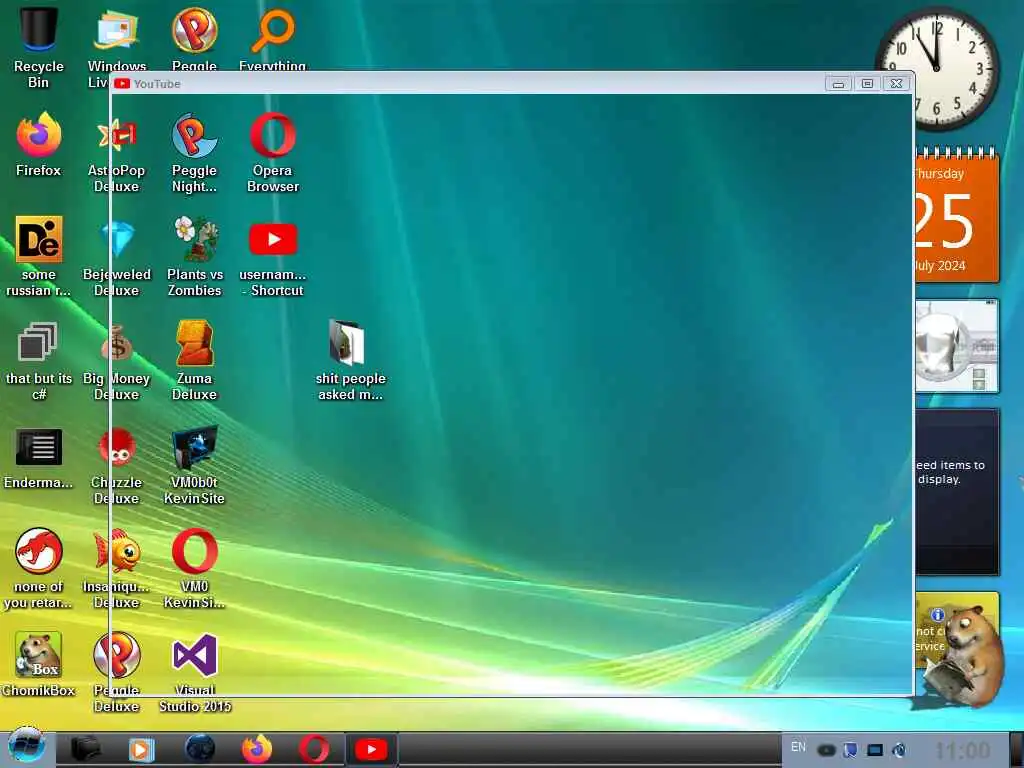The image size is (1024, 768).
Task: Select the AstroPop Deluxe icon
Action: (117, 134)
